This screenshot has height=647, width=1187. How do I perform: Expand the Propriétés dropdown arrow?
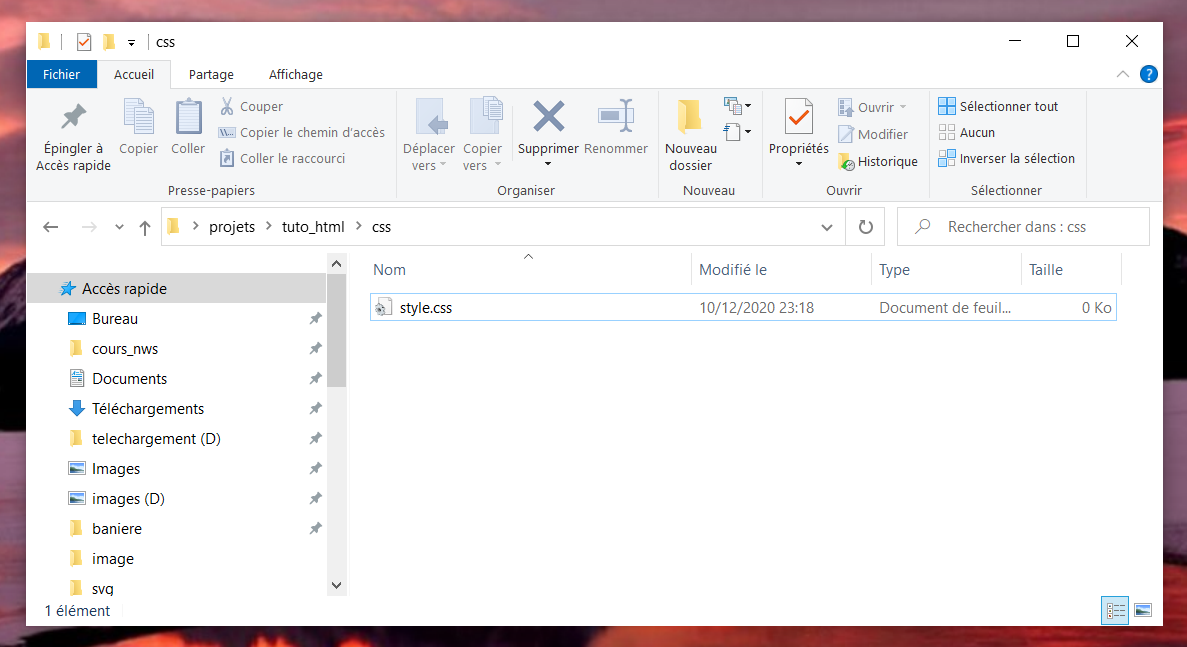pyautogui.click(x=799, y=164)
